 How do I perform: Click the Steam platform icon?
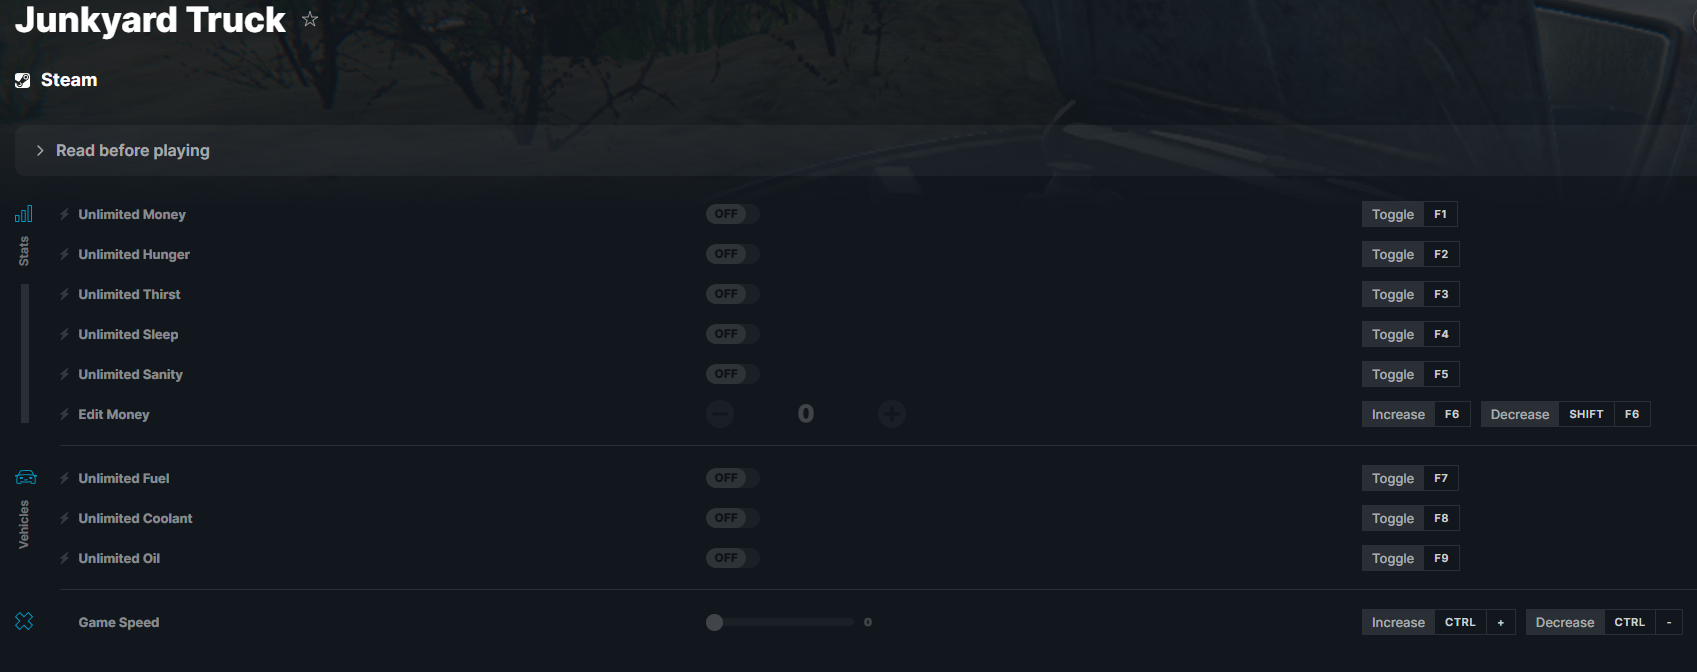[x=23, y=80]
